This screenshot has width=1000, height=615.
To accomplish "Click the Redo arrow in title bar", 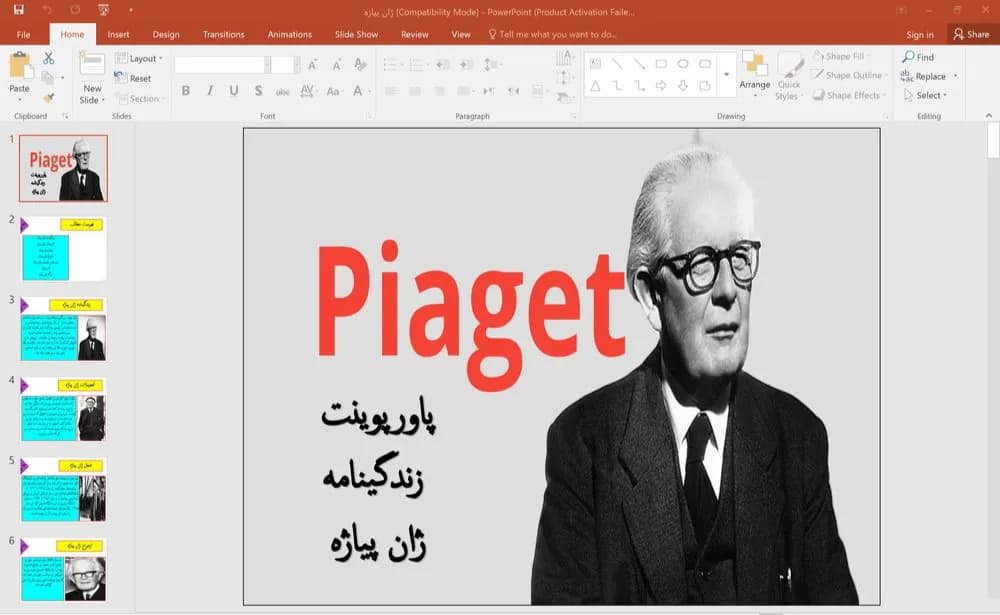I will pyautogui.click(x=75, y=10).
